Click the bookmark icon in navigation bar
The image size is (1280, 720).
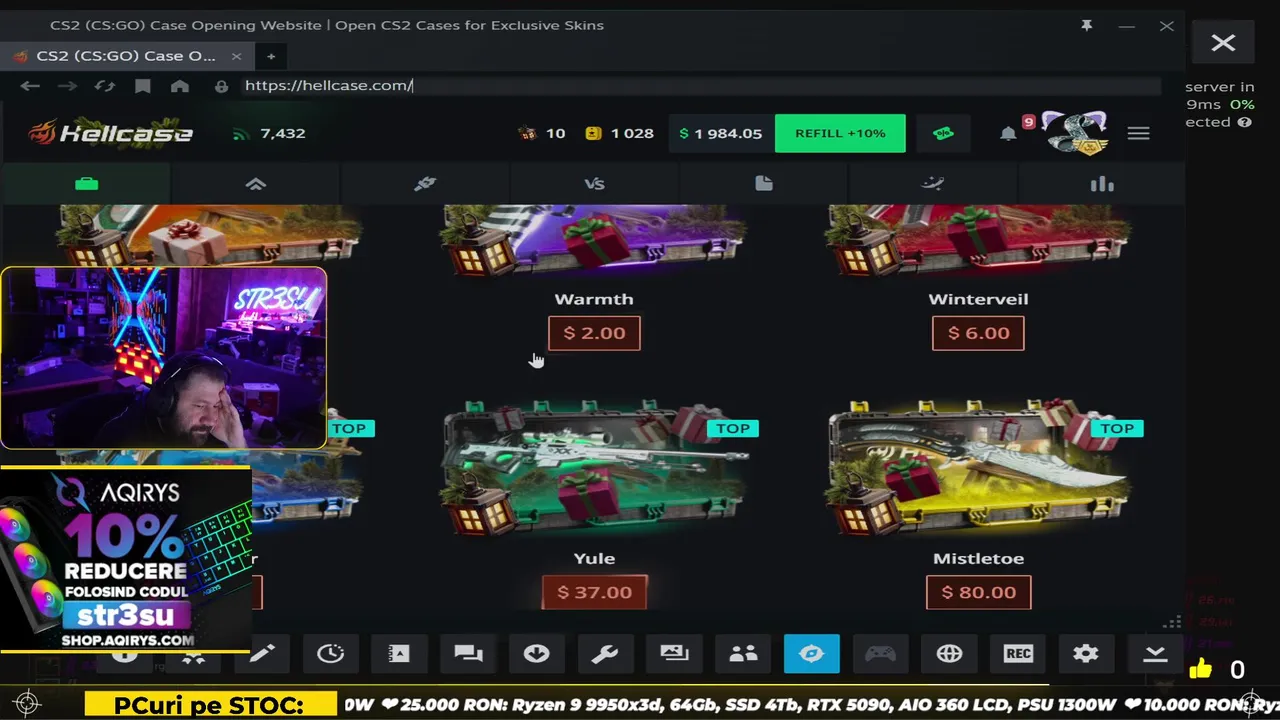143,86
